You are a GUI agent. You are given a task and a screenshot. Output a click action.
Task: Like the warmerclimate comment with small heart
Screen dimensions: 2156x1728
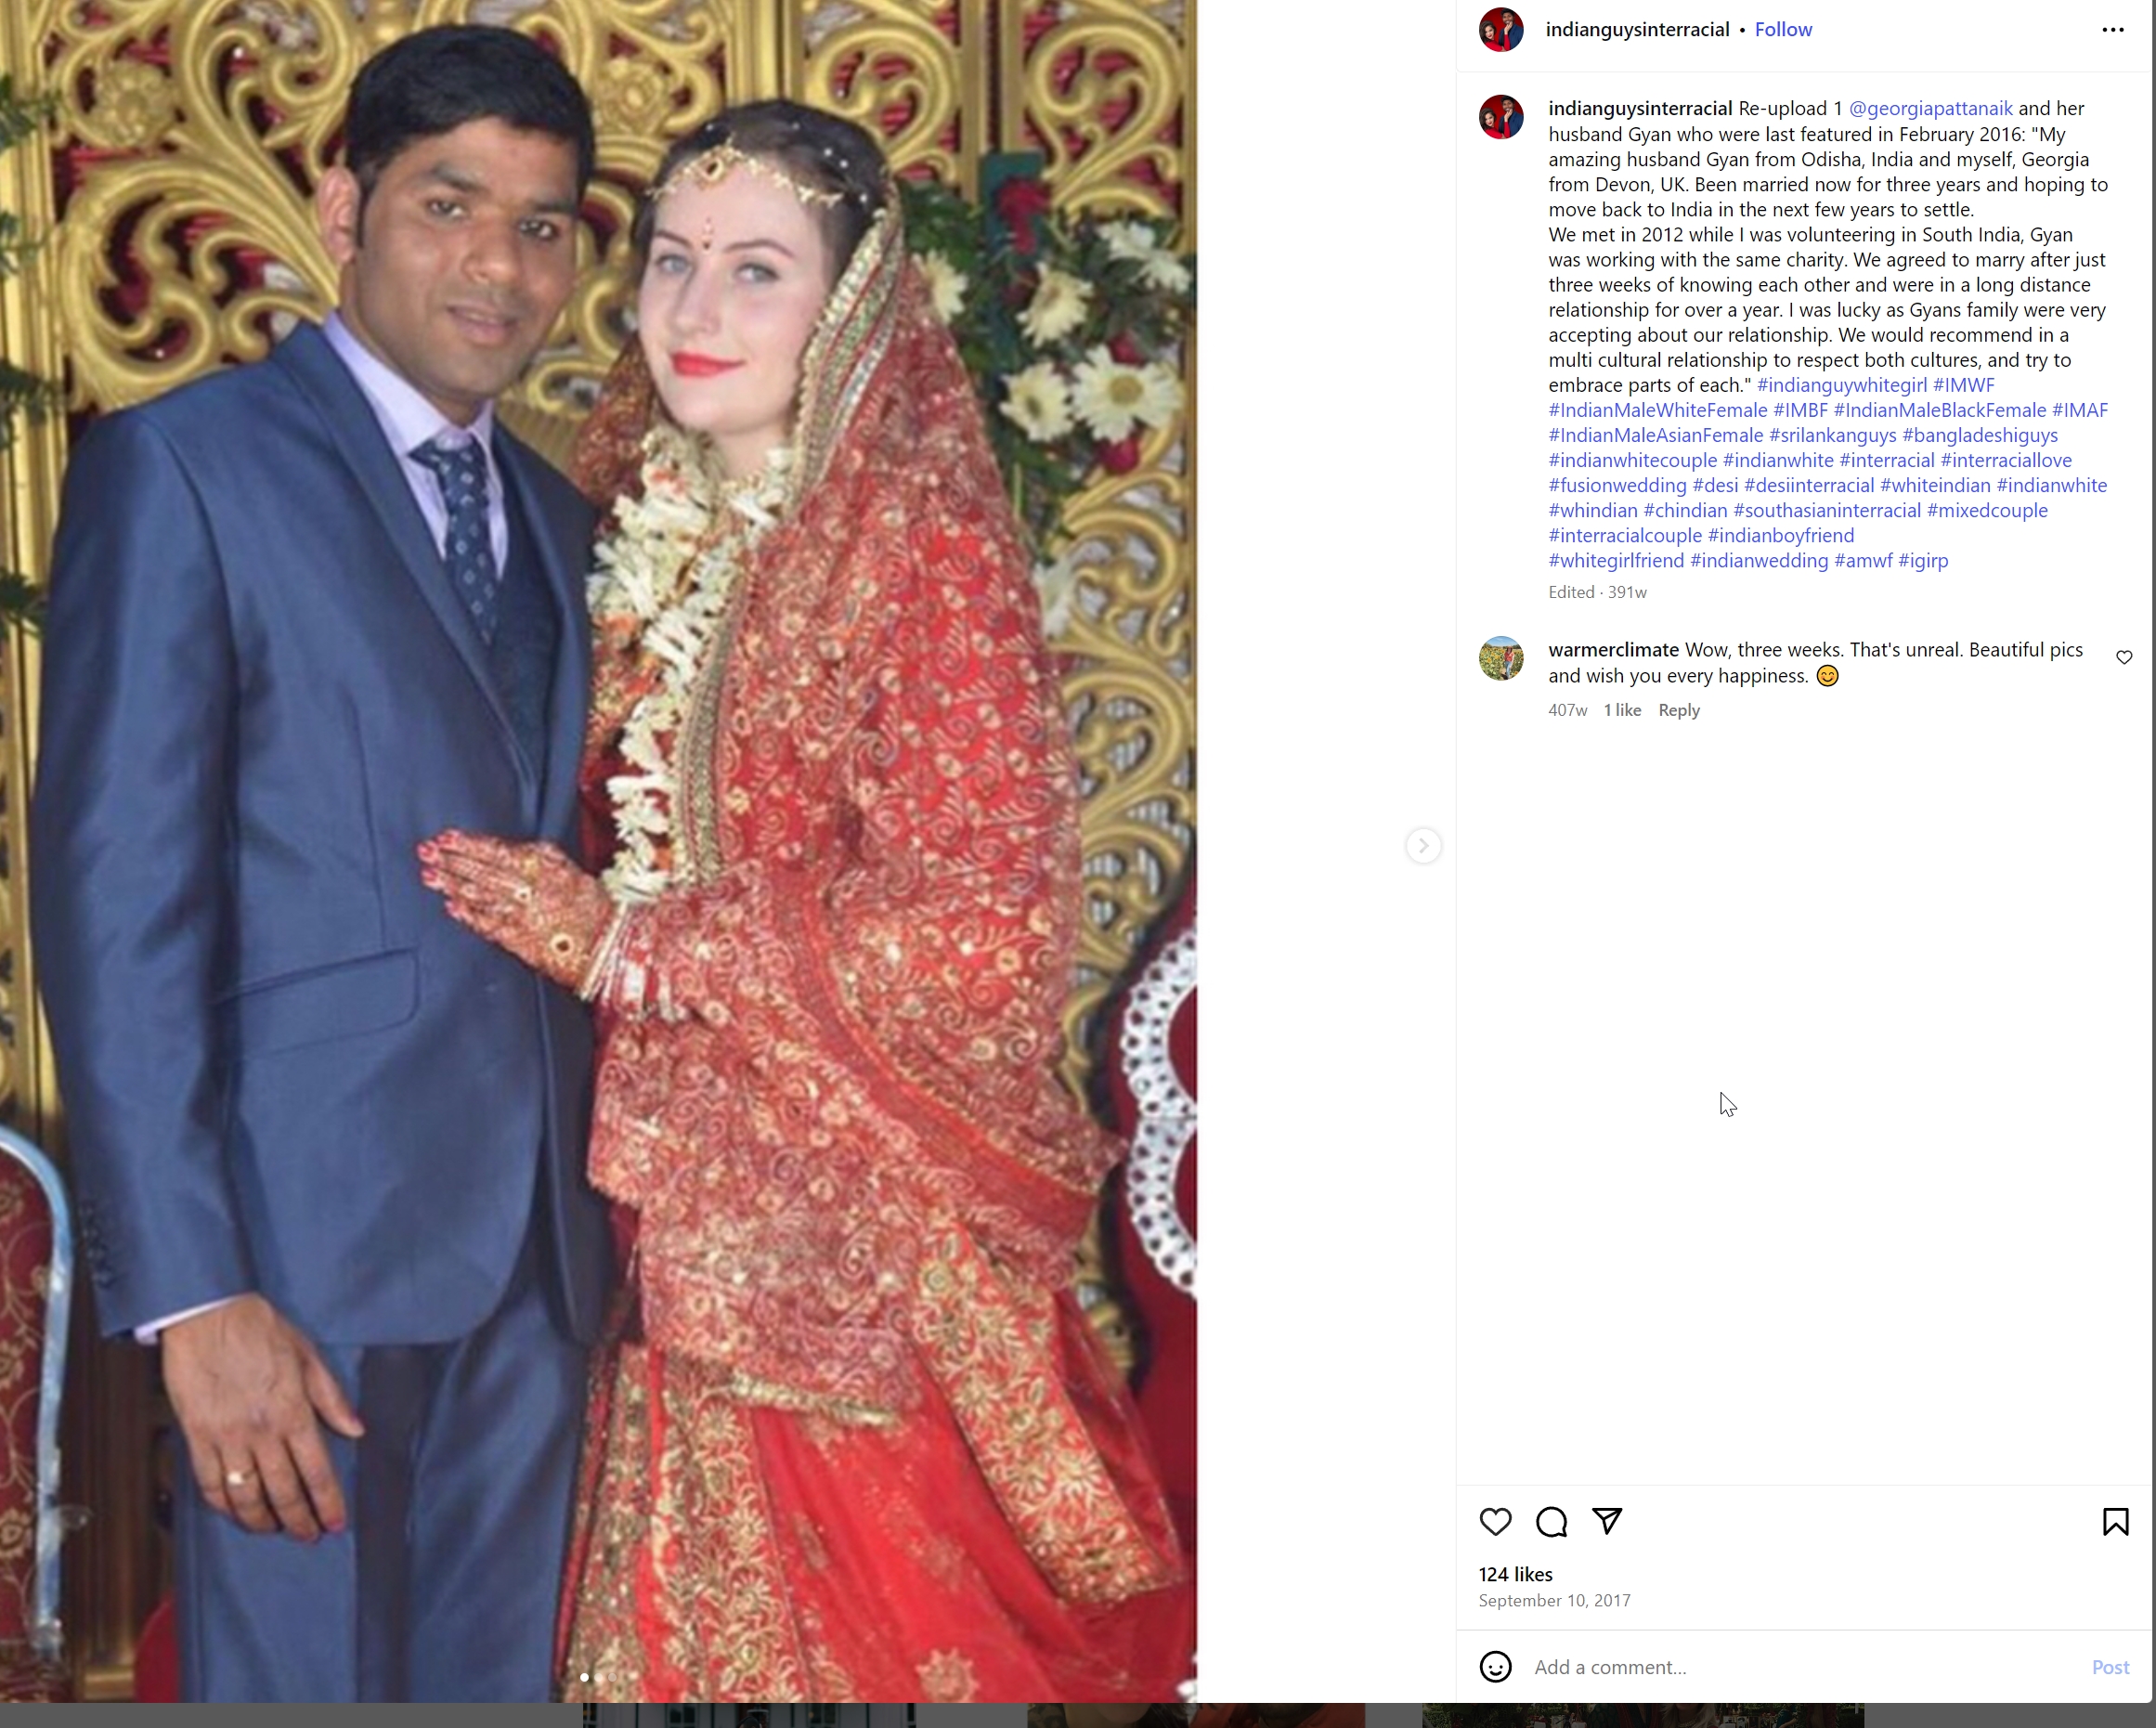2124,657
